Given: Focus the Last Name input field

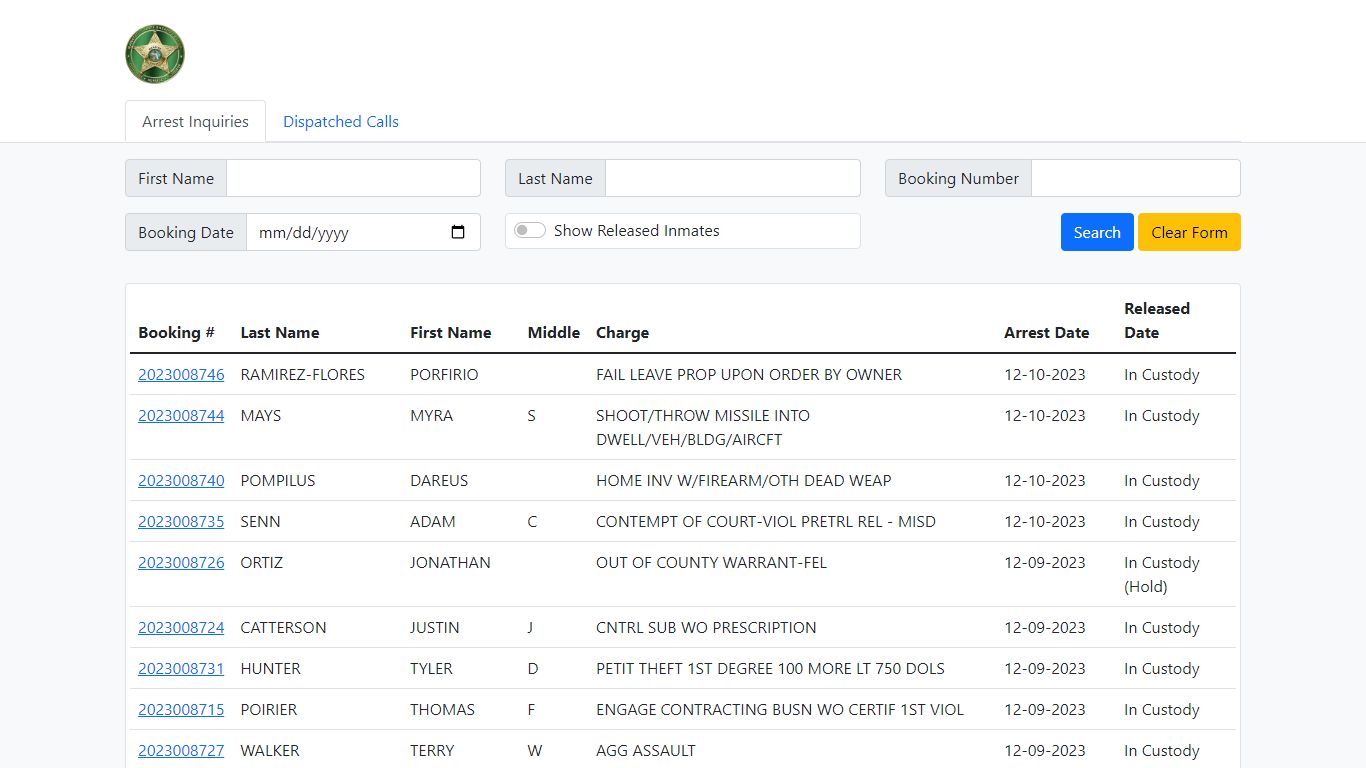Looking at the screenshot, I should tap(733, 178).
